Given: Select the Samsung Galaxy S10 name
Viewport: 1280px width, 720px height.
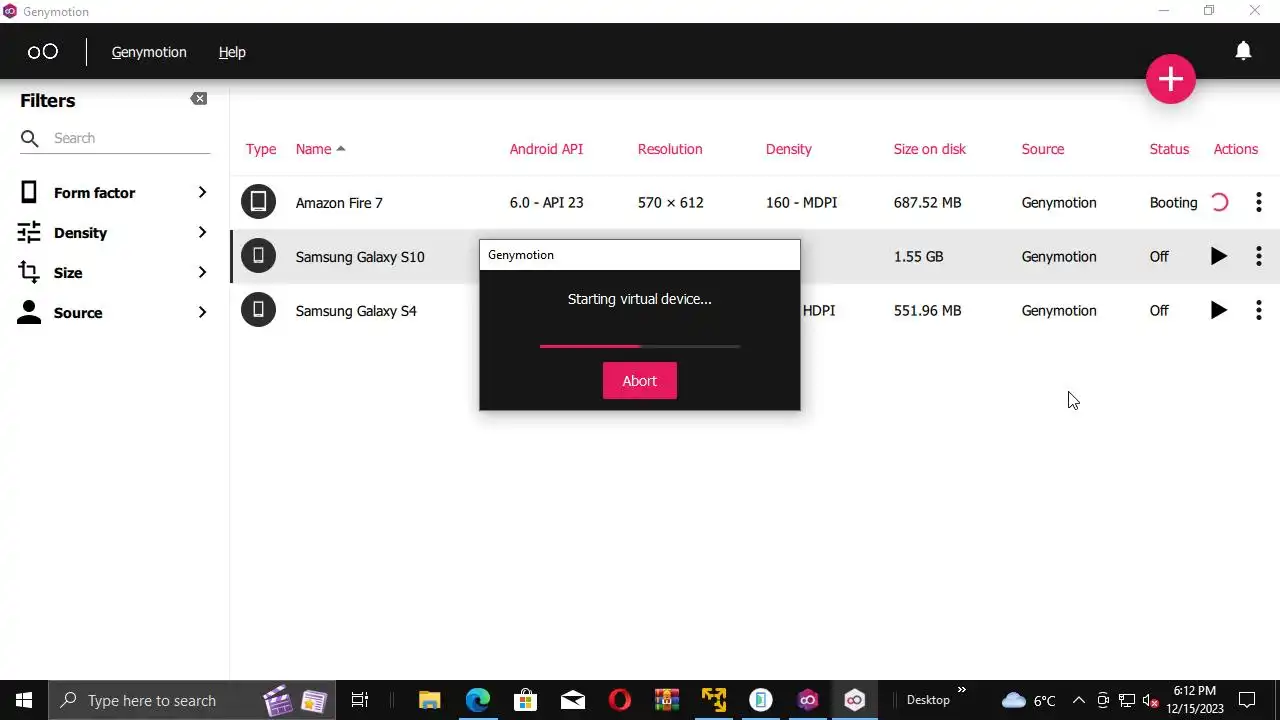Looking at the screenshot, I should [360, 256].
